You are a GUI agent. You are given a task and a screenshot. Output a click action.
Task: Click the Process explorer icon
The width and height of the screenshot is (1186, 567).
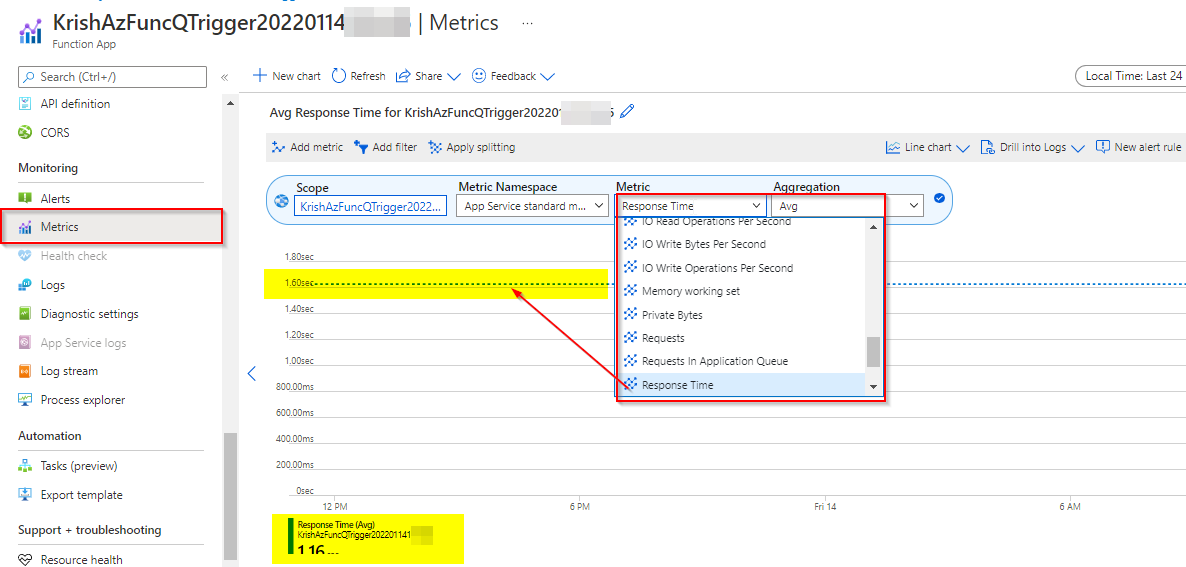[25, 400]
